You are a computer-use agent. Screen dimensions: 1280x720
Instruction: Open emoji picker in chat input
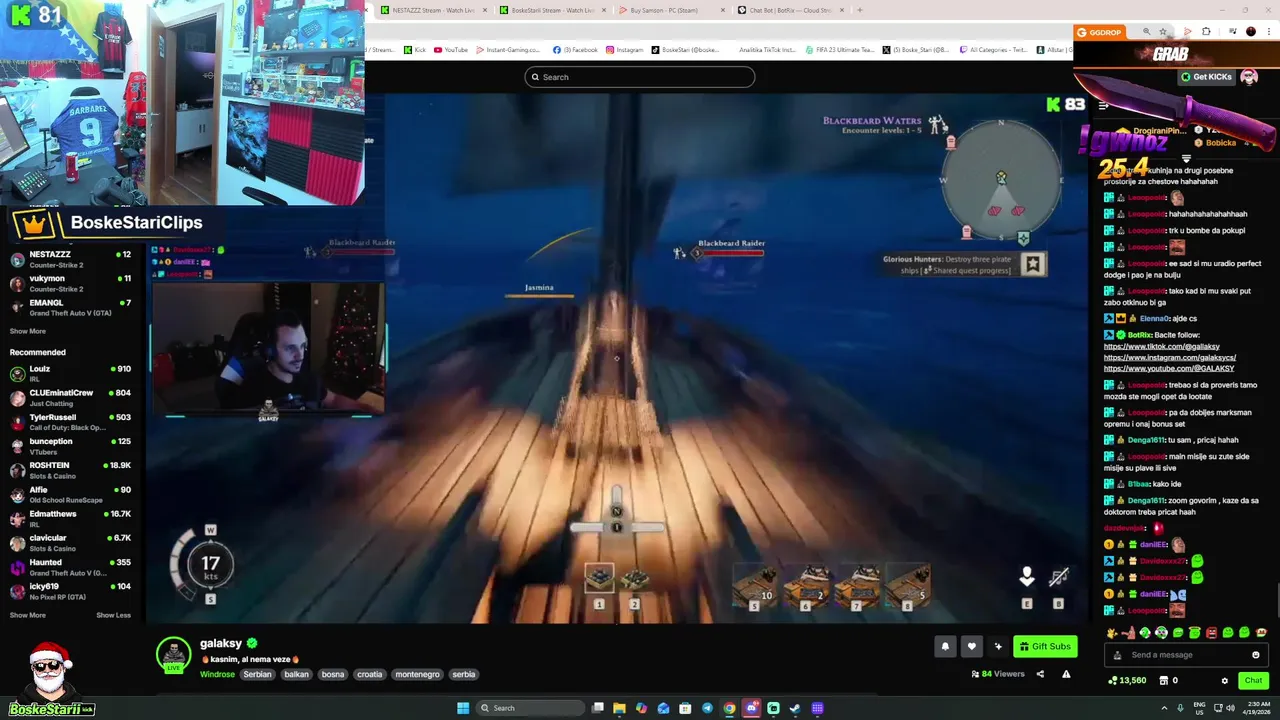tap(1255, 655)
